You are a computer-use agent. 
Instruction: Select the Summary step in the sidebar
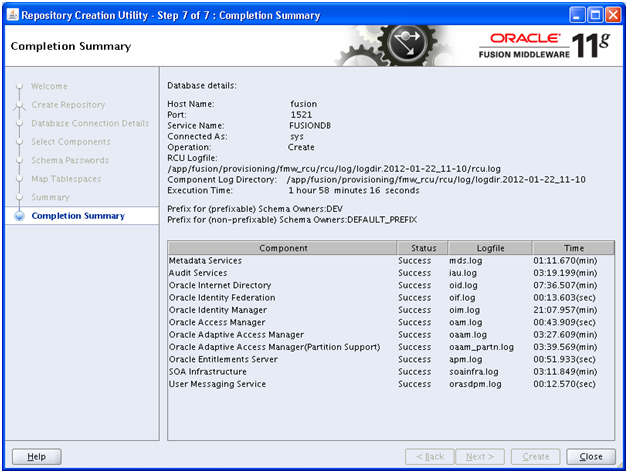(50, 197)
